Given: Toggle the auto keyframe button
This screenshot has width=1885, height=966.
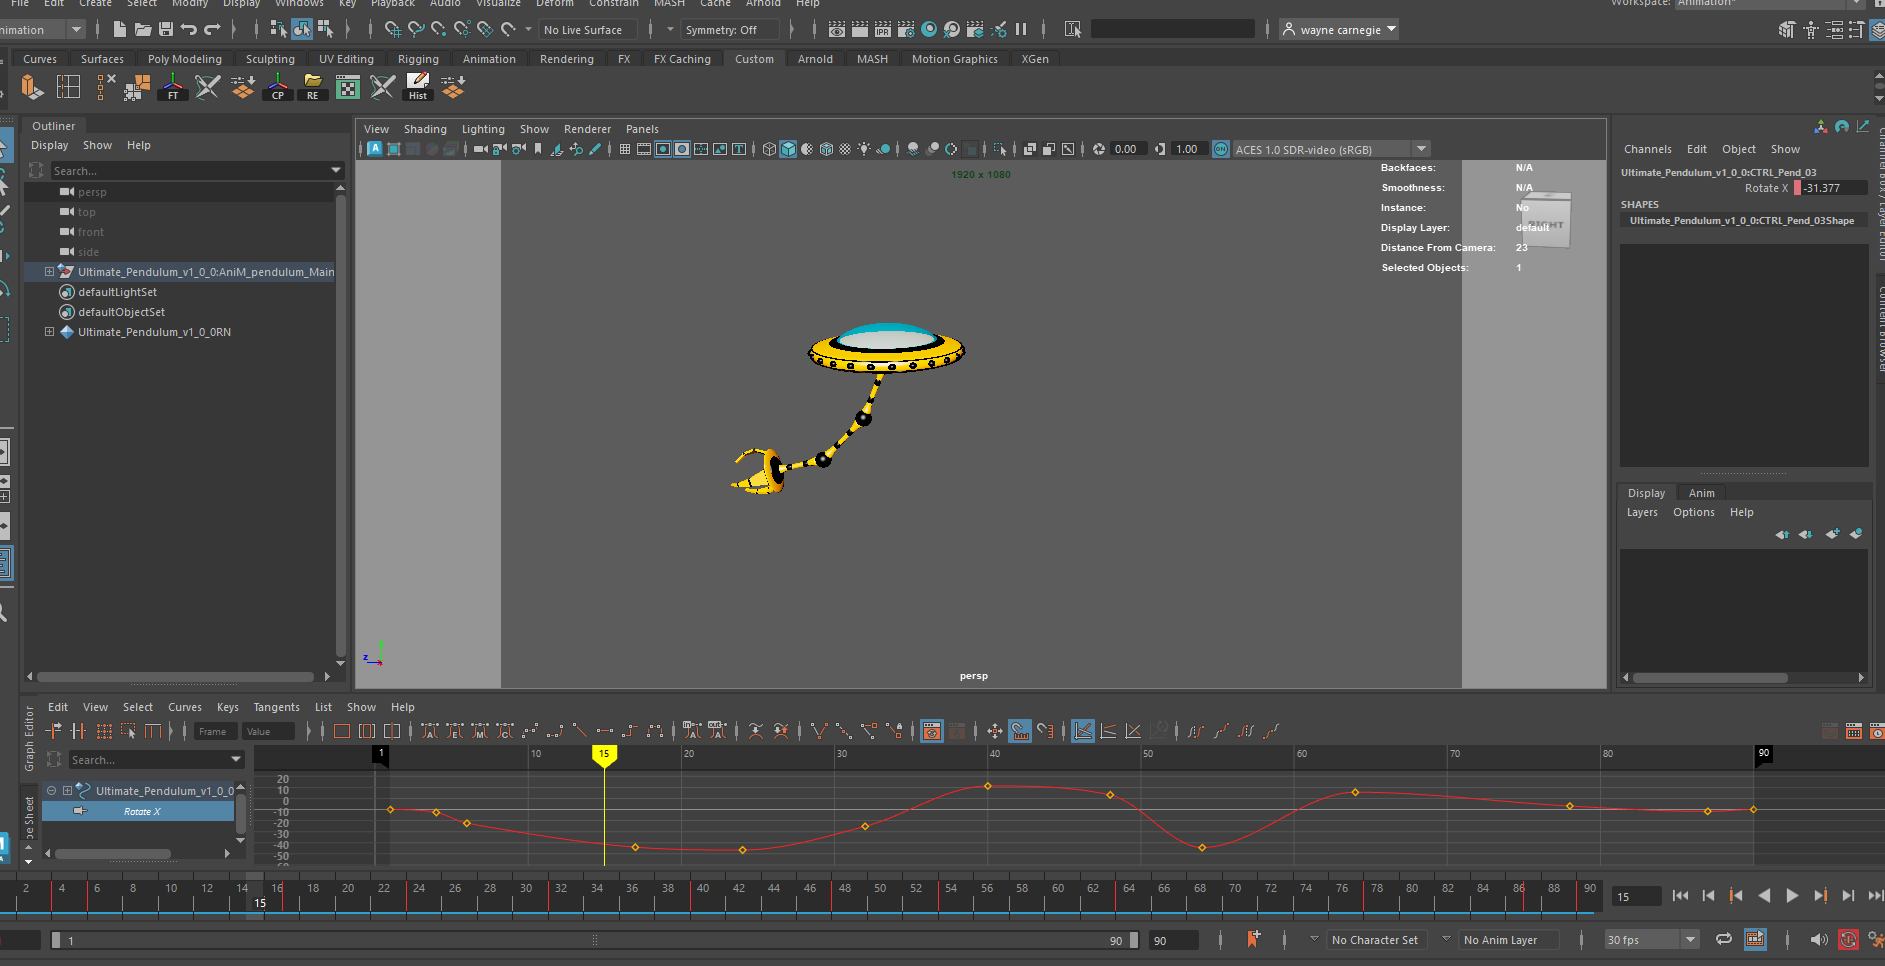Looking at the screenshot, I should coord(1848,939).
